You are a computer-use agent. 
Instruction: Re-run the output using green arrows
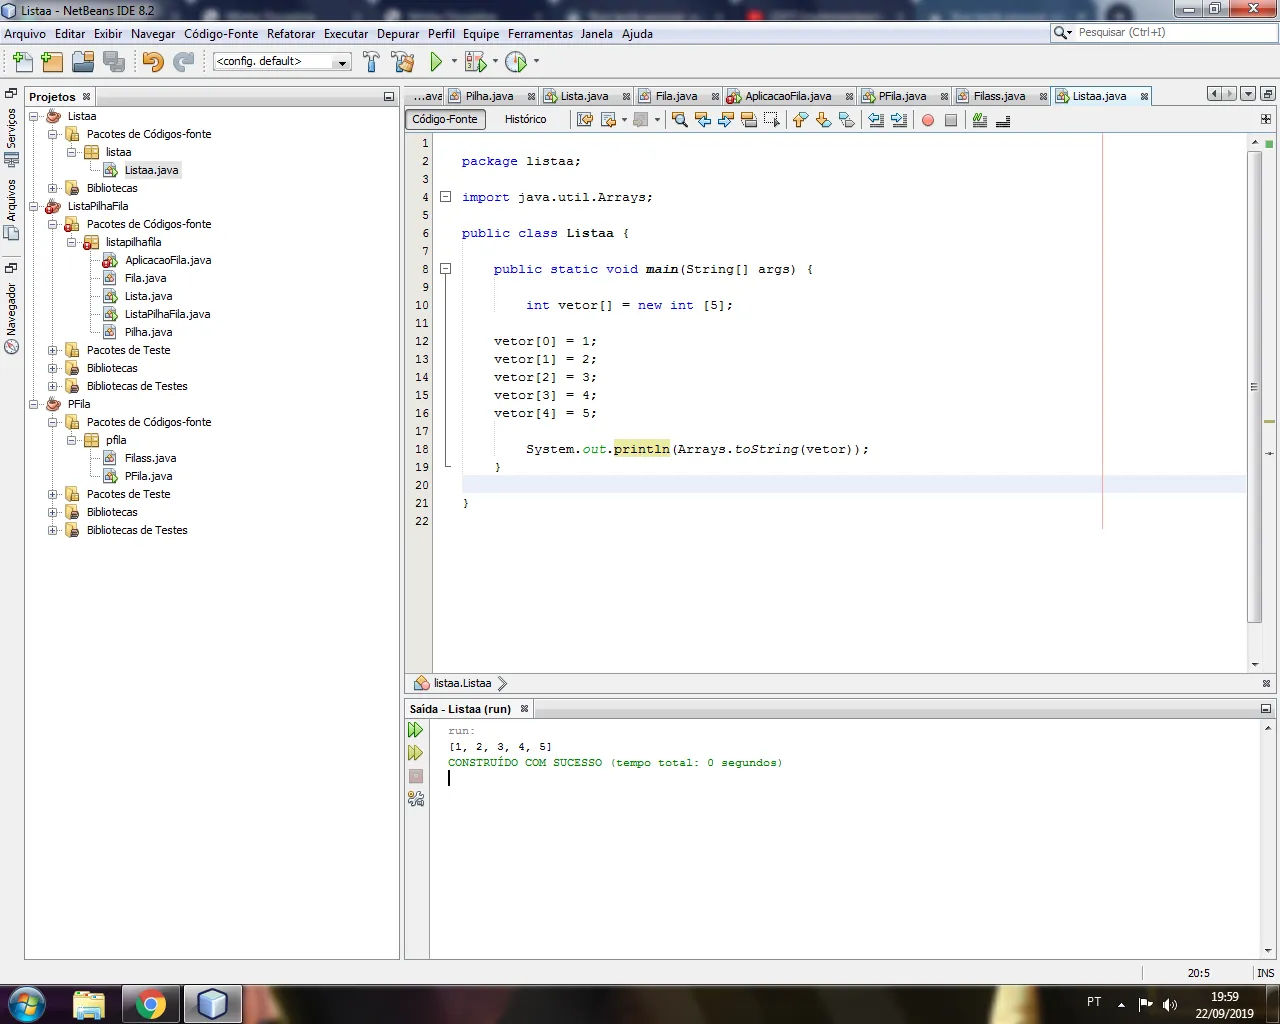[x=416, y=730]
